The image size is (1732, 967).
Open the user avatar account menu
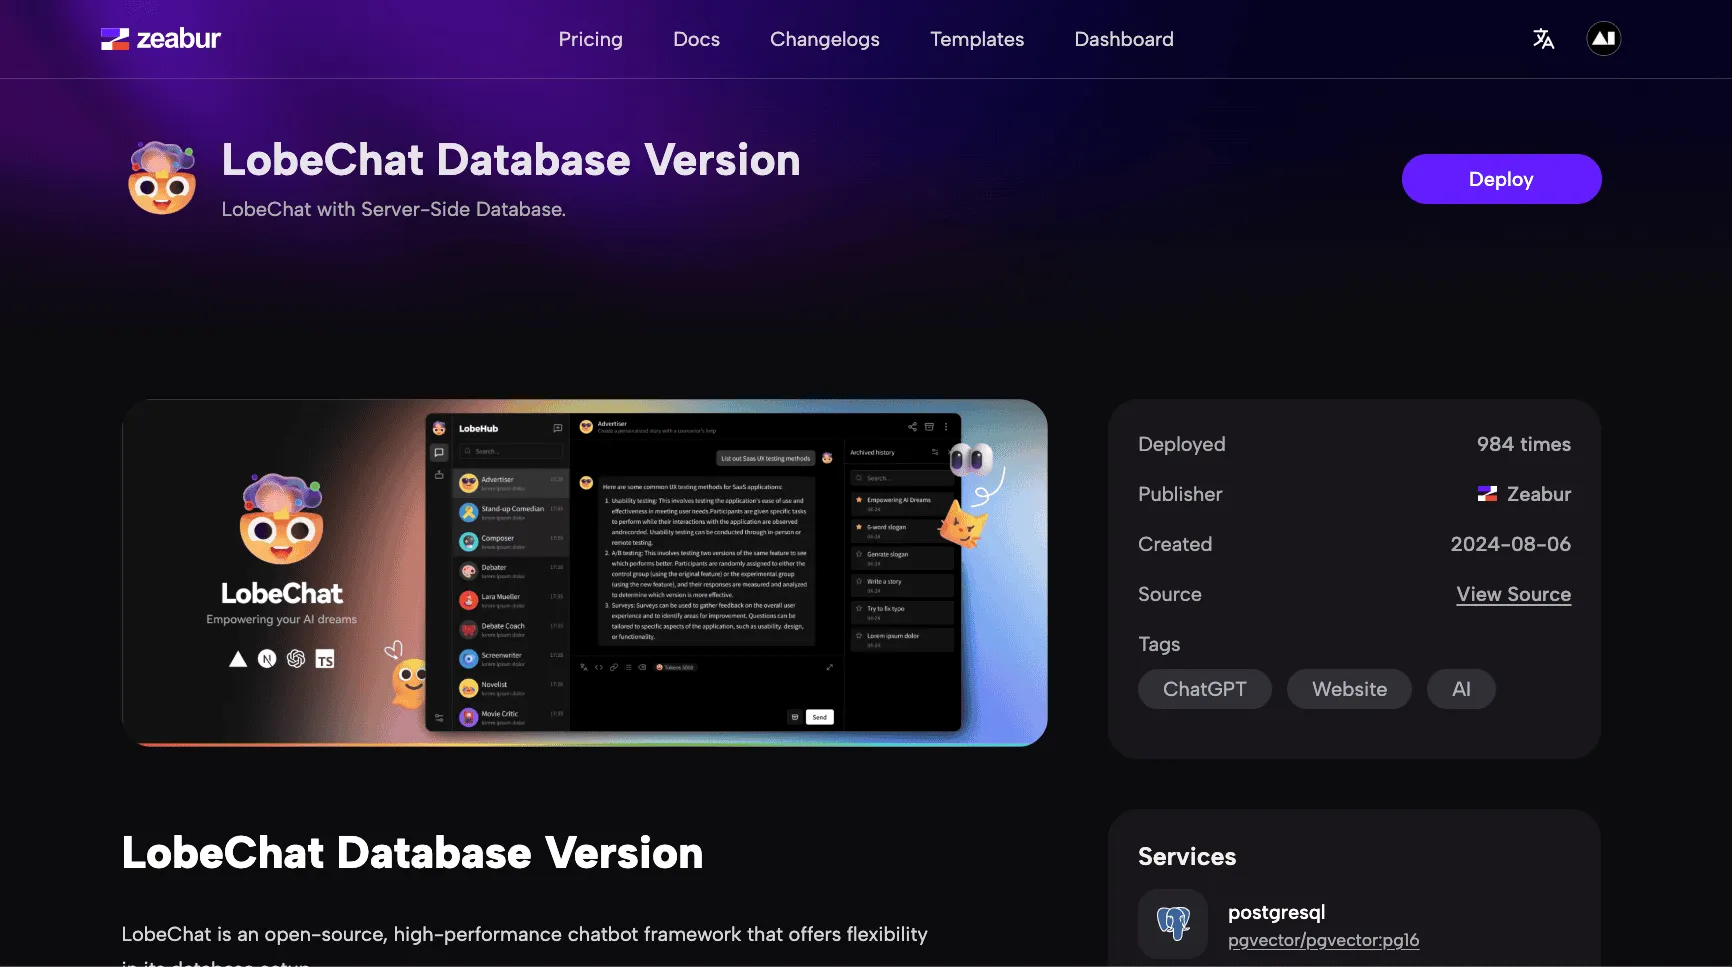click(1603, 39)
